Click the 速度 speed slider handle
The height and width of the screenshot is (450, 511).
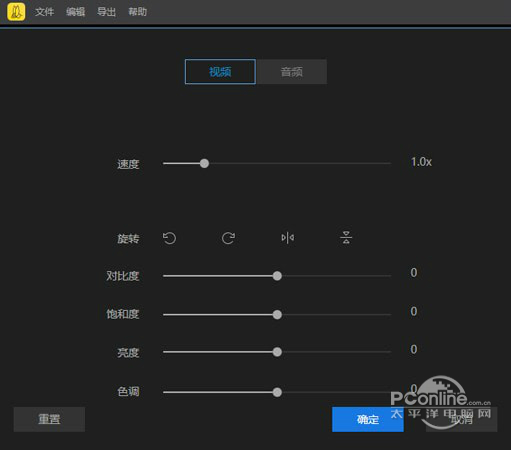204,163
